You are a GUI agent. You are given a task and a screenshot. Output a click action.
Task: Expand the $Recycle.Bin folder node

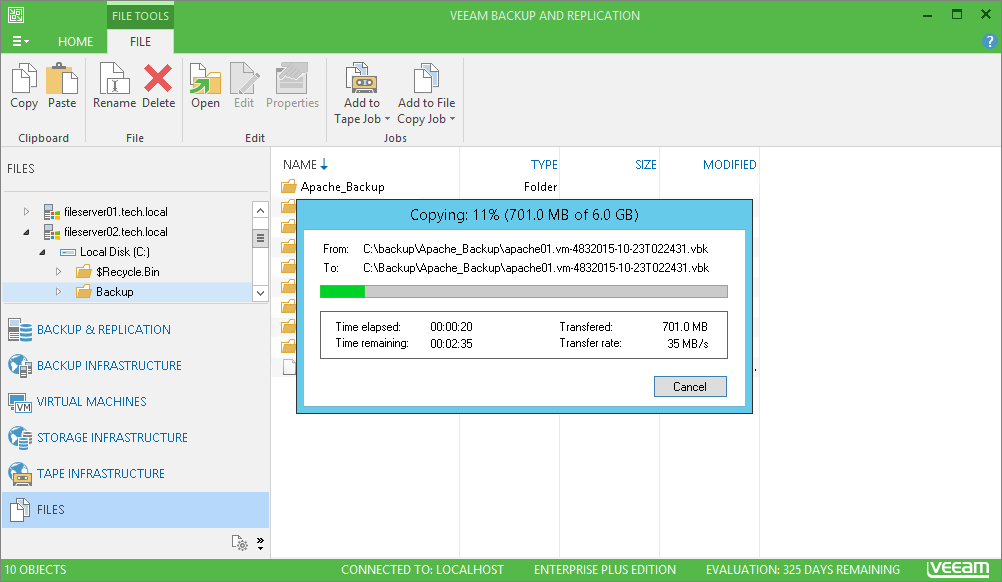pos(58,272)
